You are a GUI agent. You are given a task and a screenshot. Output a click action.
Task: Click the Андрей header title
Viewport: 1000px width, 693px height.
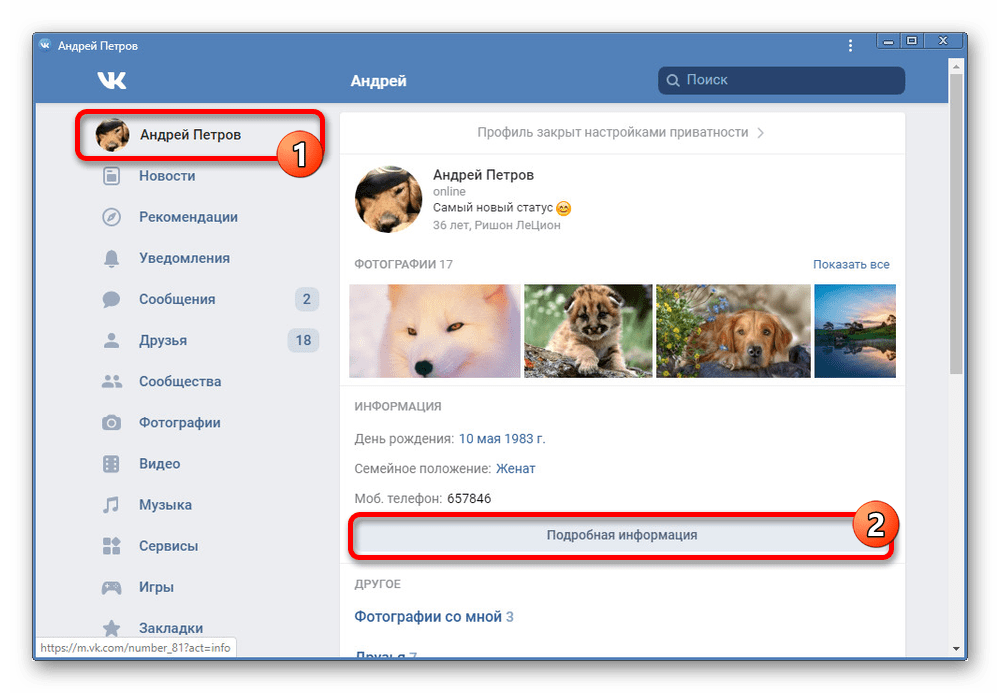click(378, 81)
